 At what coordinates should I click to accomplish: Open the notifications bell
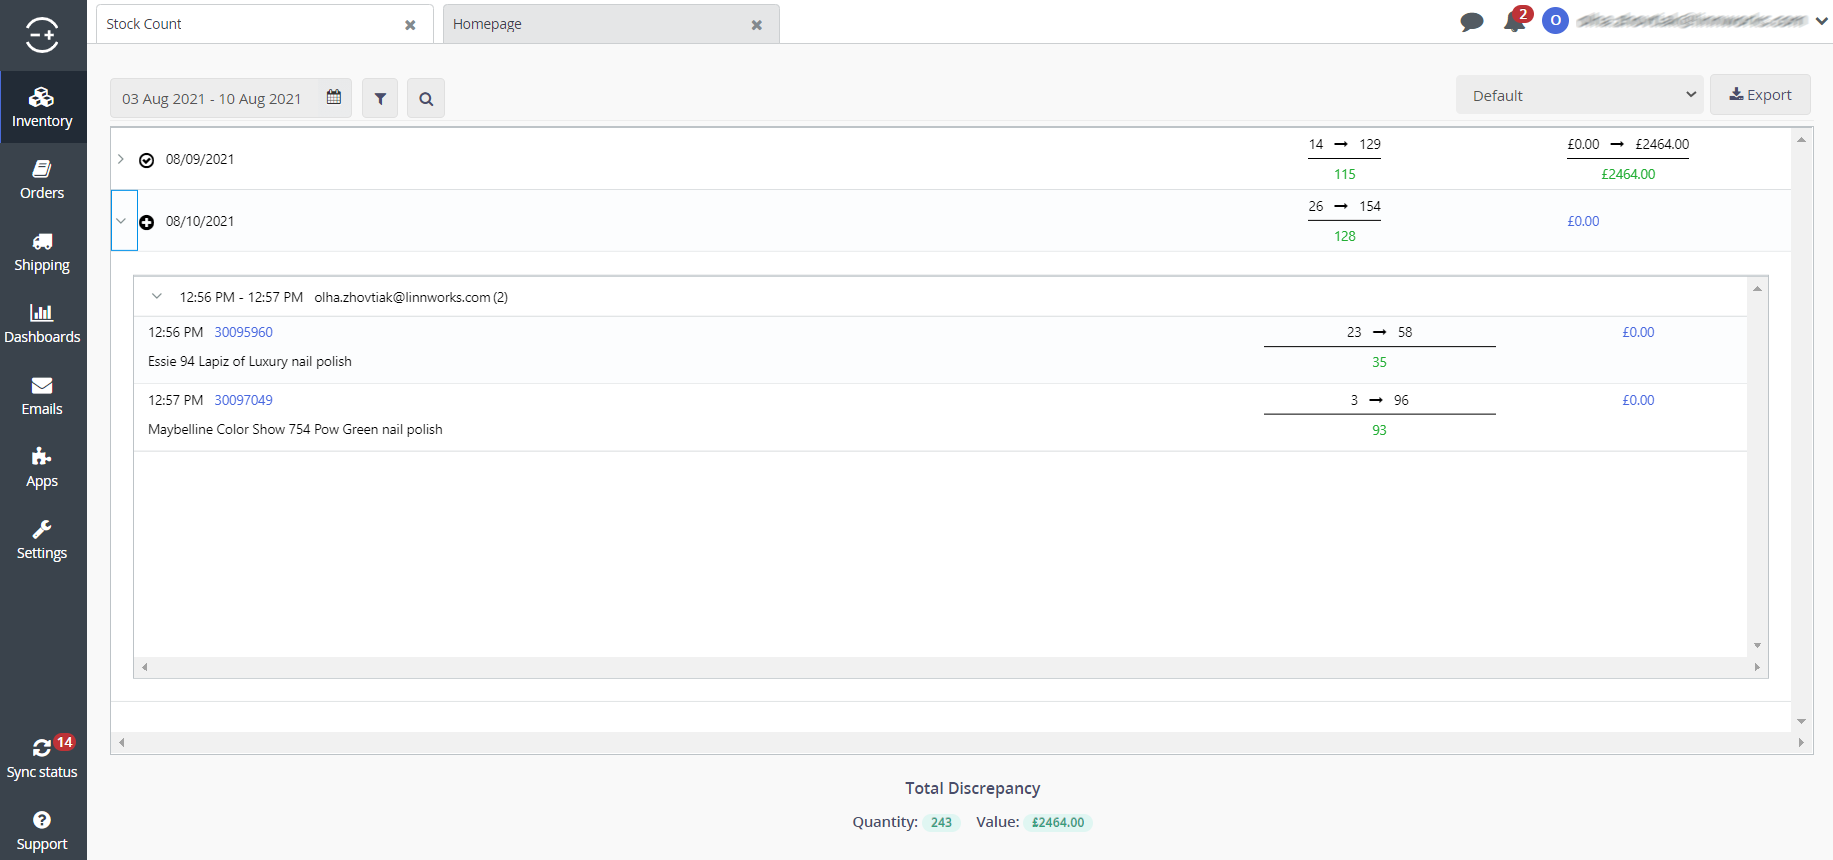pos(1514,21)
